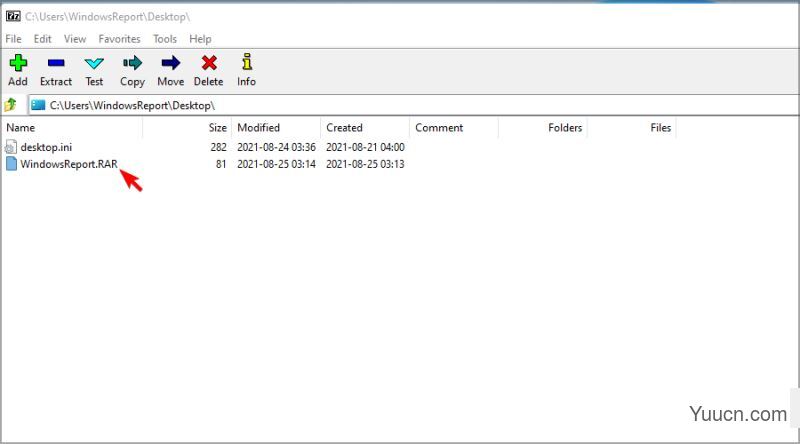Click size value 282
This screenshot has width=800, height=444.
click(x=218, y=147)
